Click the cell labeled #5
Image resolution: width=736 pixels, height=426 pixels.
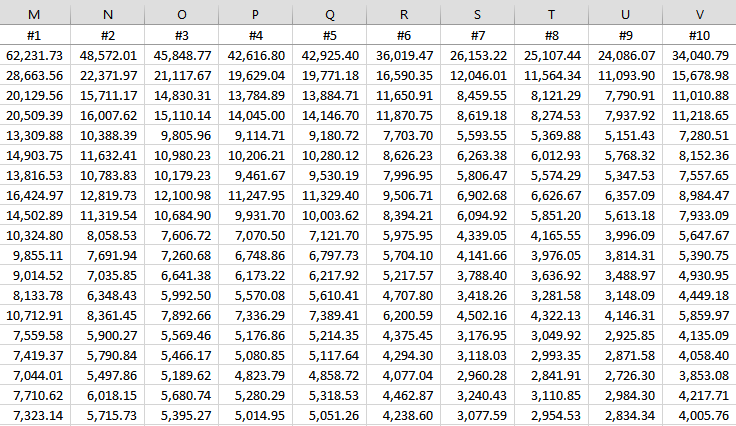pyautogui.click(x=330, y=35)
